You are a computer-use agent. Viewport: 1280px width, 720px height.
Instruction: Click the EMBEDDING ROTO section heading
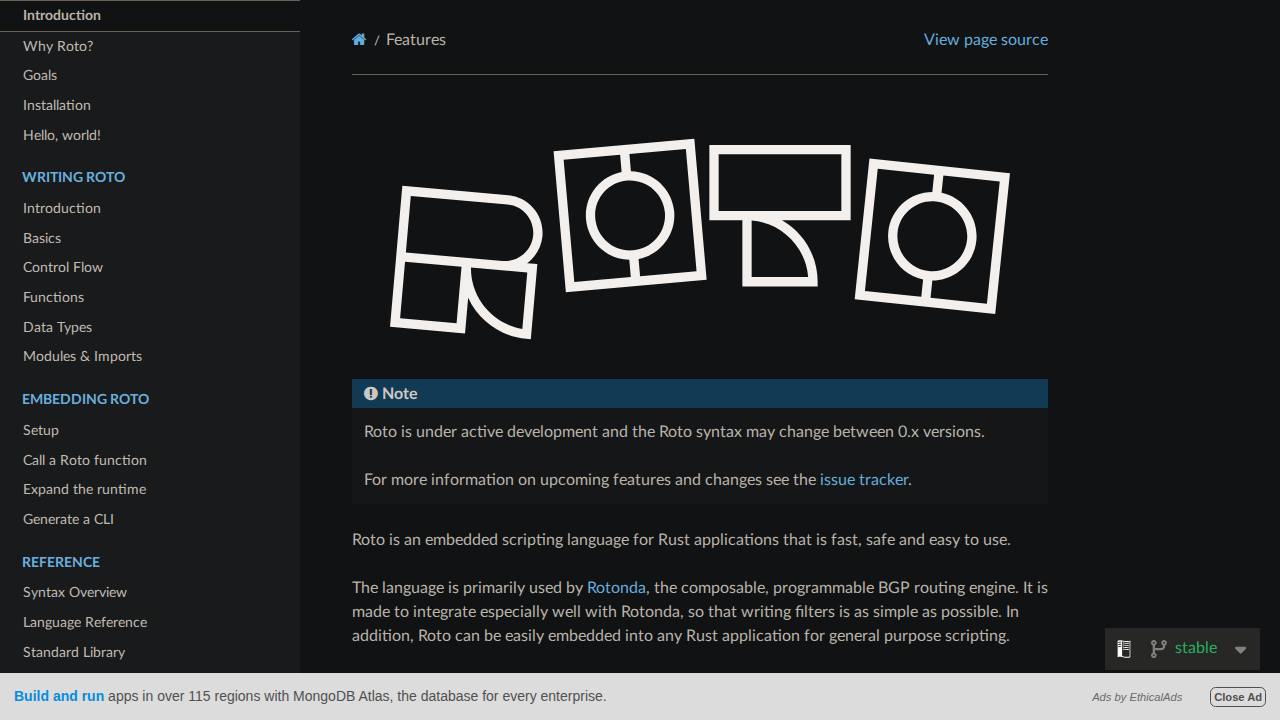pos(85,399)
